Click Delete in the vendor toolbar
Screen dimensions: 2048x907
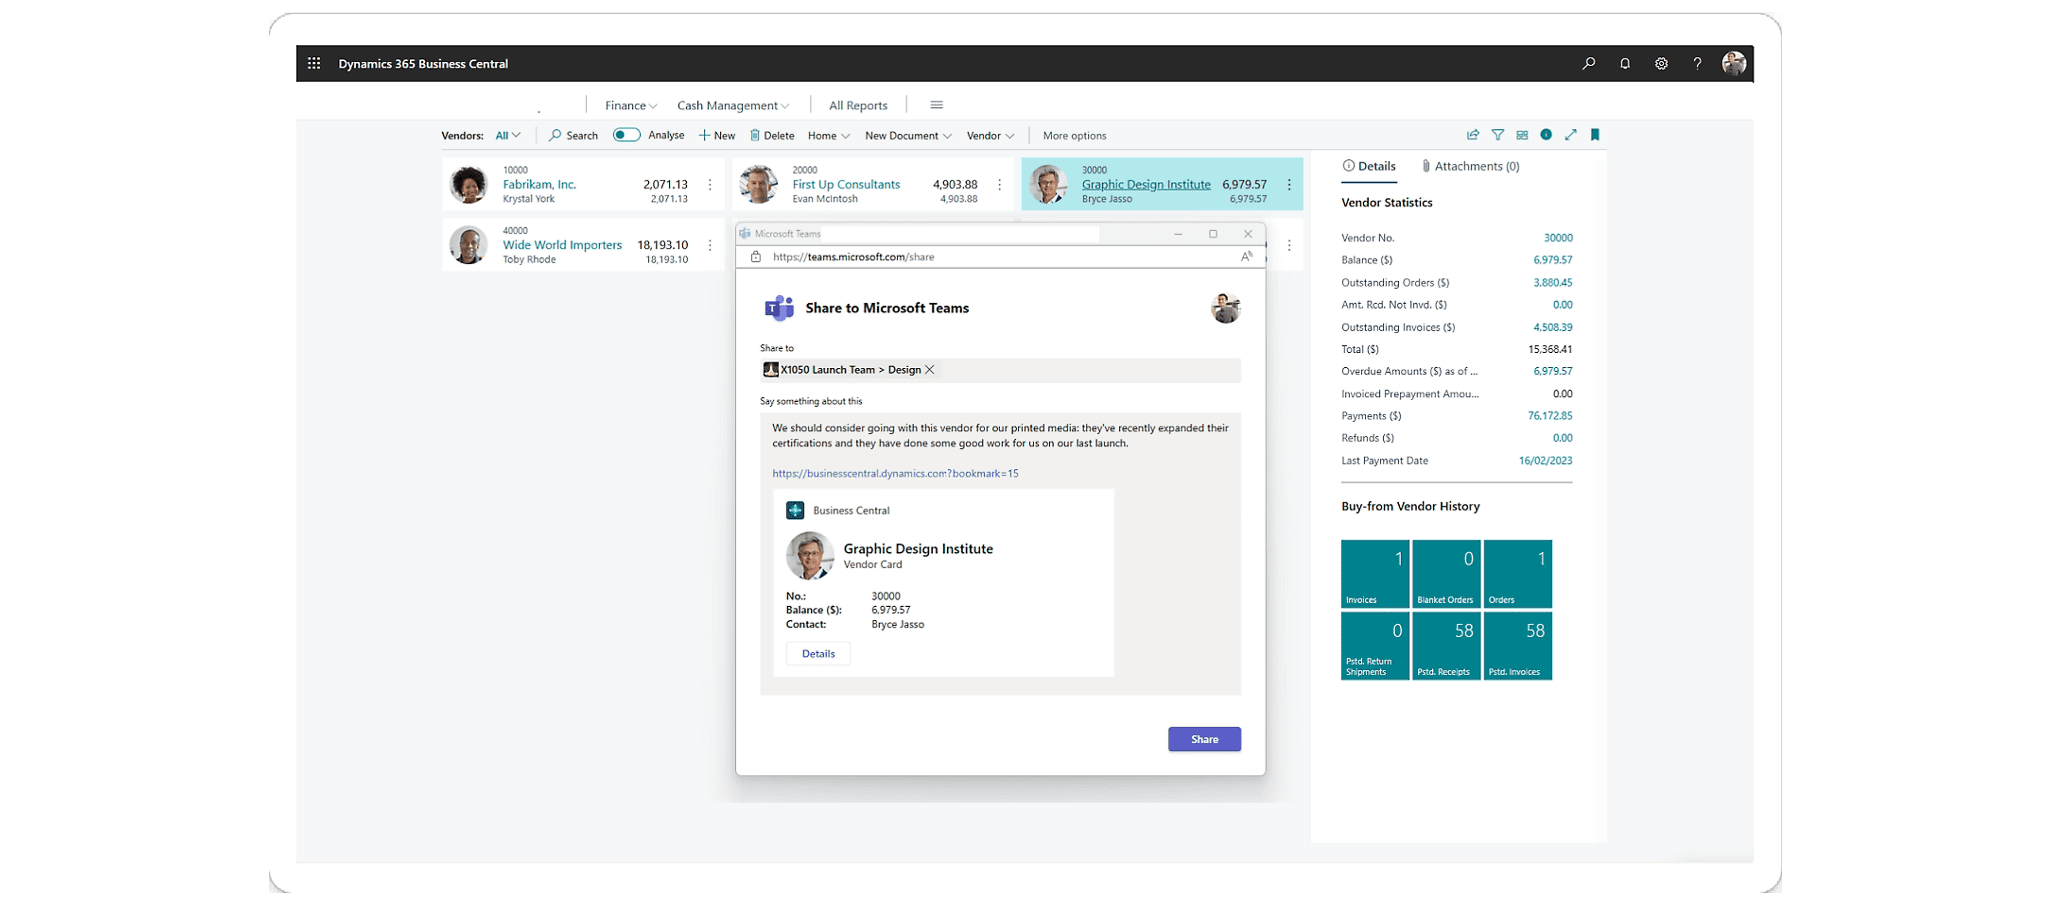tap(772, 136)
